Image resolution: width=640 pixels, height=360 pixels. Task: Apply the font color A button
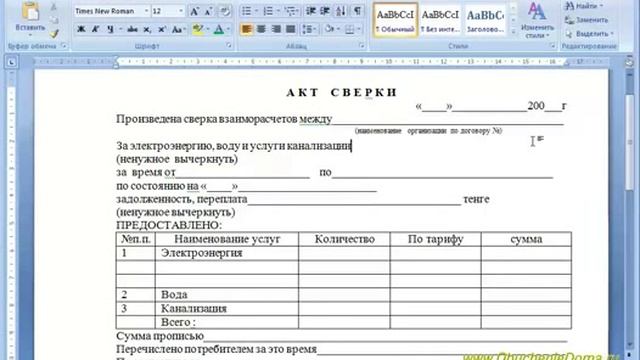(219, 29)
